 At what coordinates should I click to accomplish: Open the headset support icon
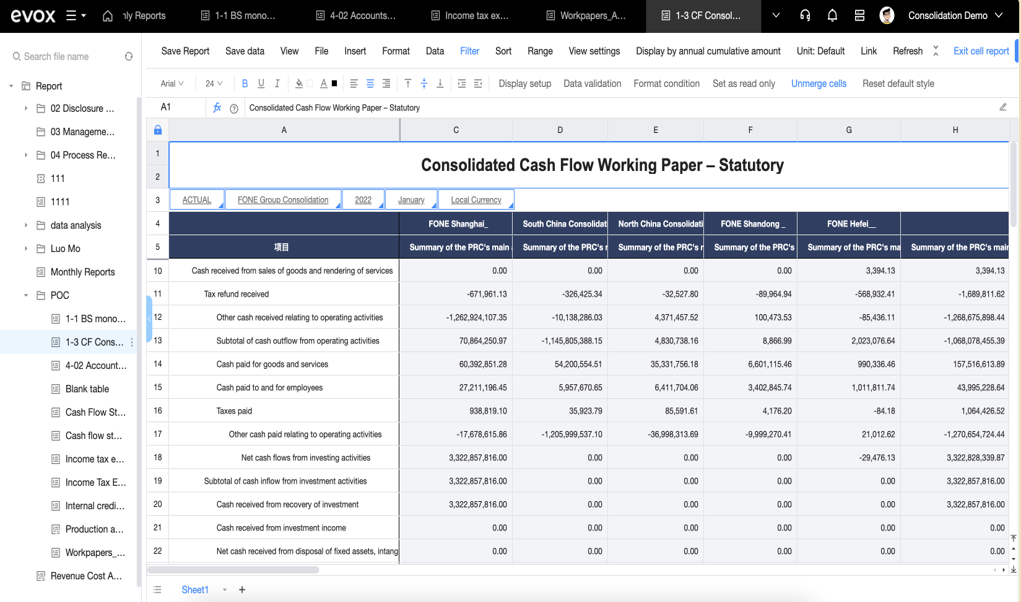coord(805,16)
